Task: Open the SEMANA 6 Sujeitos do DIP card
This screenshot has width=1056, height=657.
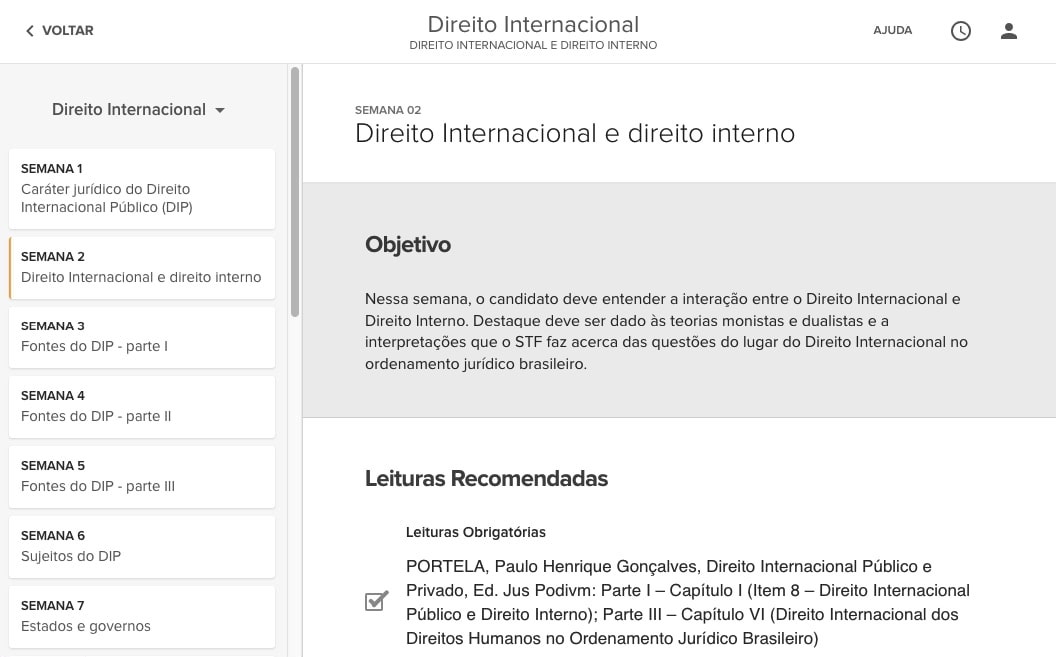Action: click(x=142, y=547)
